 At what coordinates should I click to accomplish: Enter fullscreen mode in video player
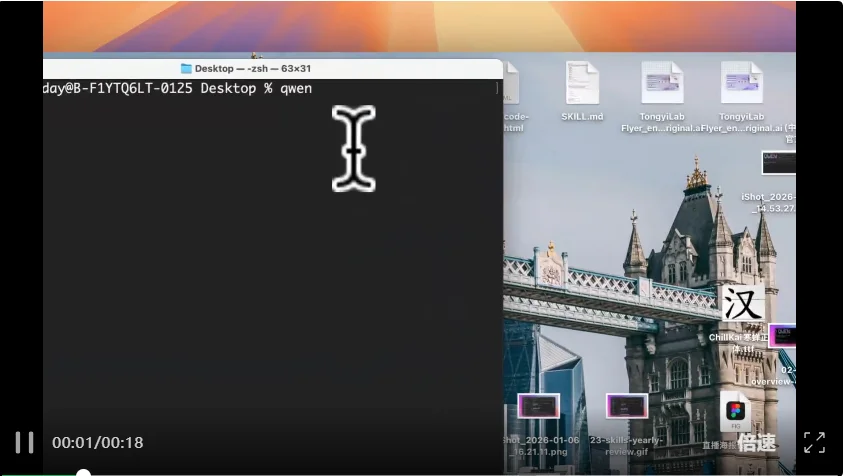click(814, 442)
